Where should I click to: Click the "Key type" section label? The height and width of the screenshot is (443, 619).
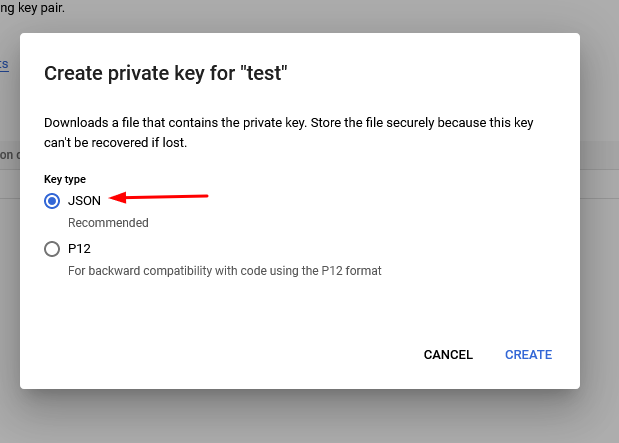[65, 179]
